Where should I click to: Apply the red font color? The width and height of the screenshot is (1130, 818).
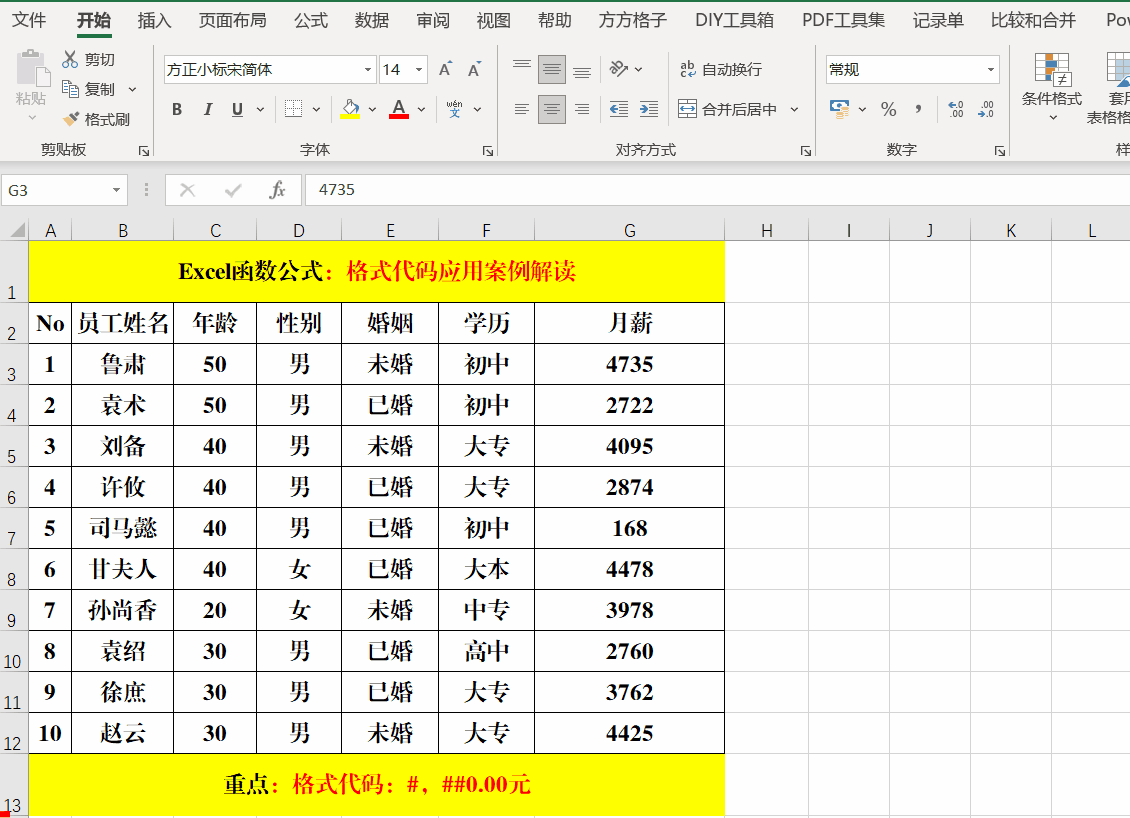[399, 109]
